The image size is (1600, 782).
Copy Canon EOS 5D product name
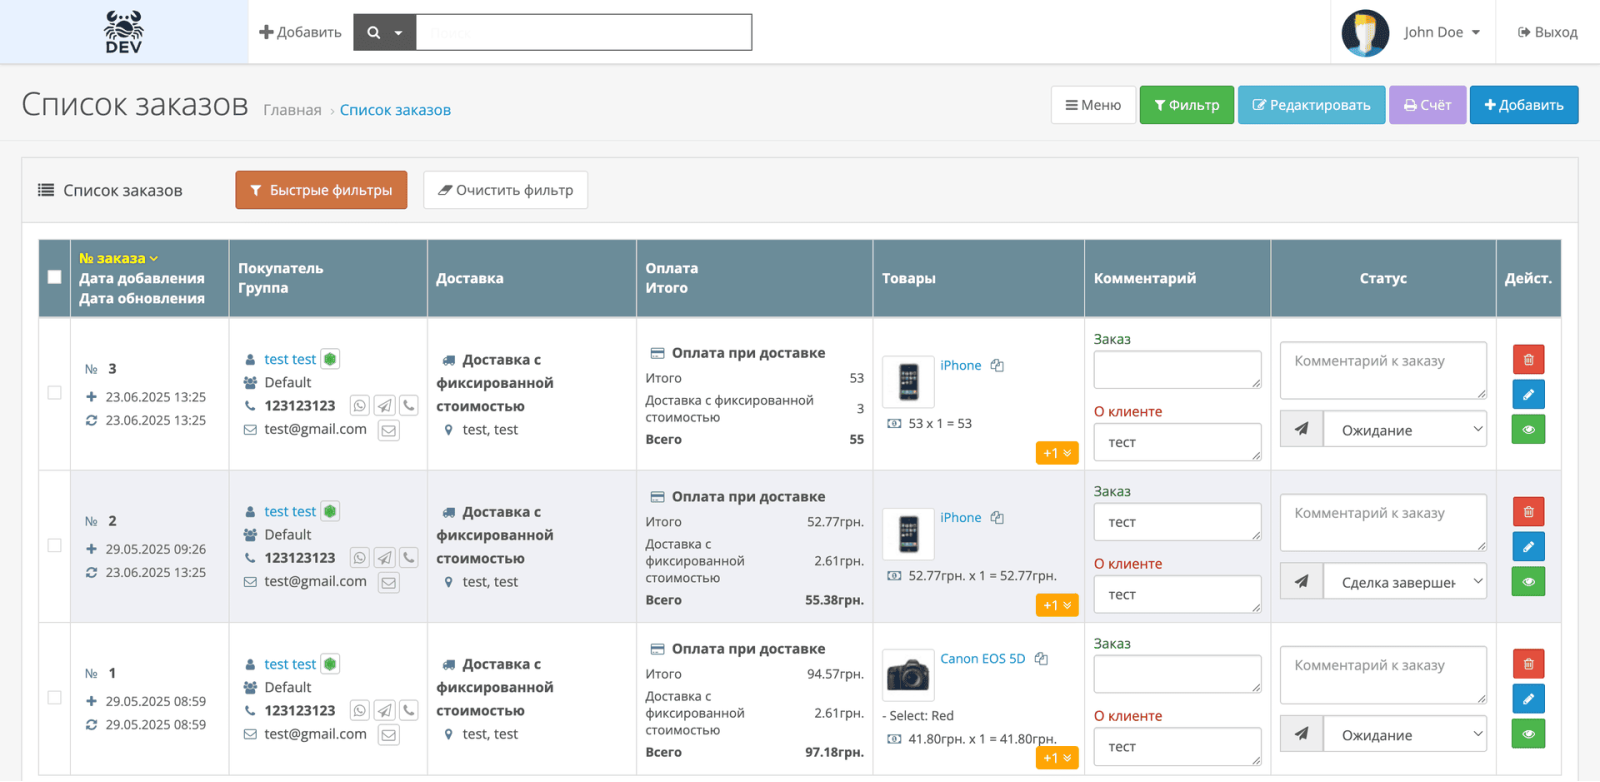[x=1041, y=659]
